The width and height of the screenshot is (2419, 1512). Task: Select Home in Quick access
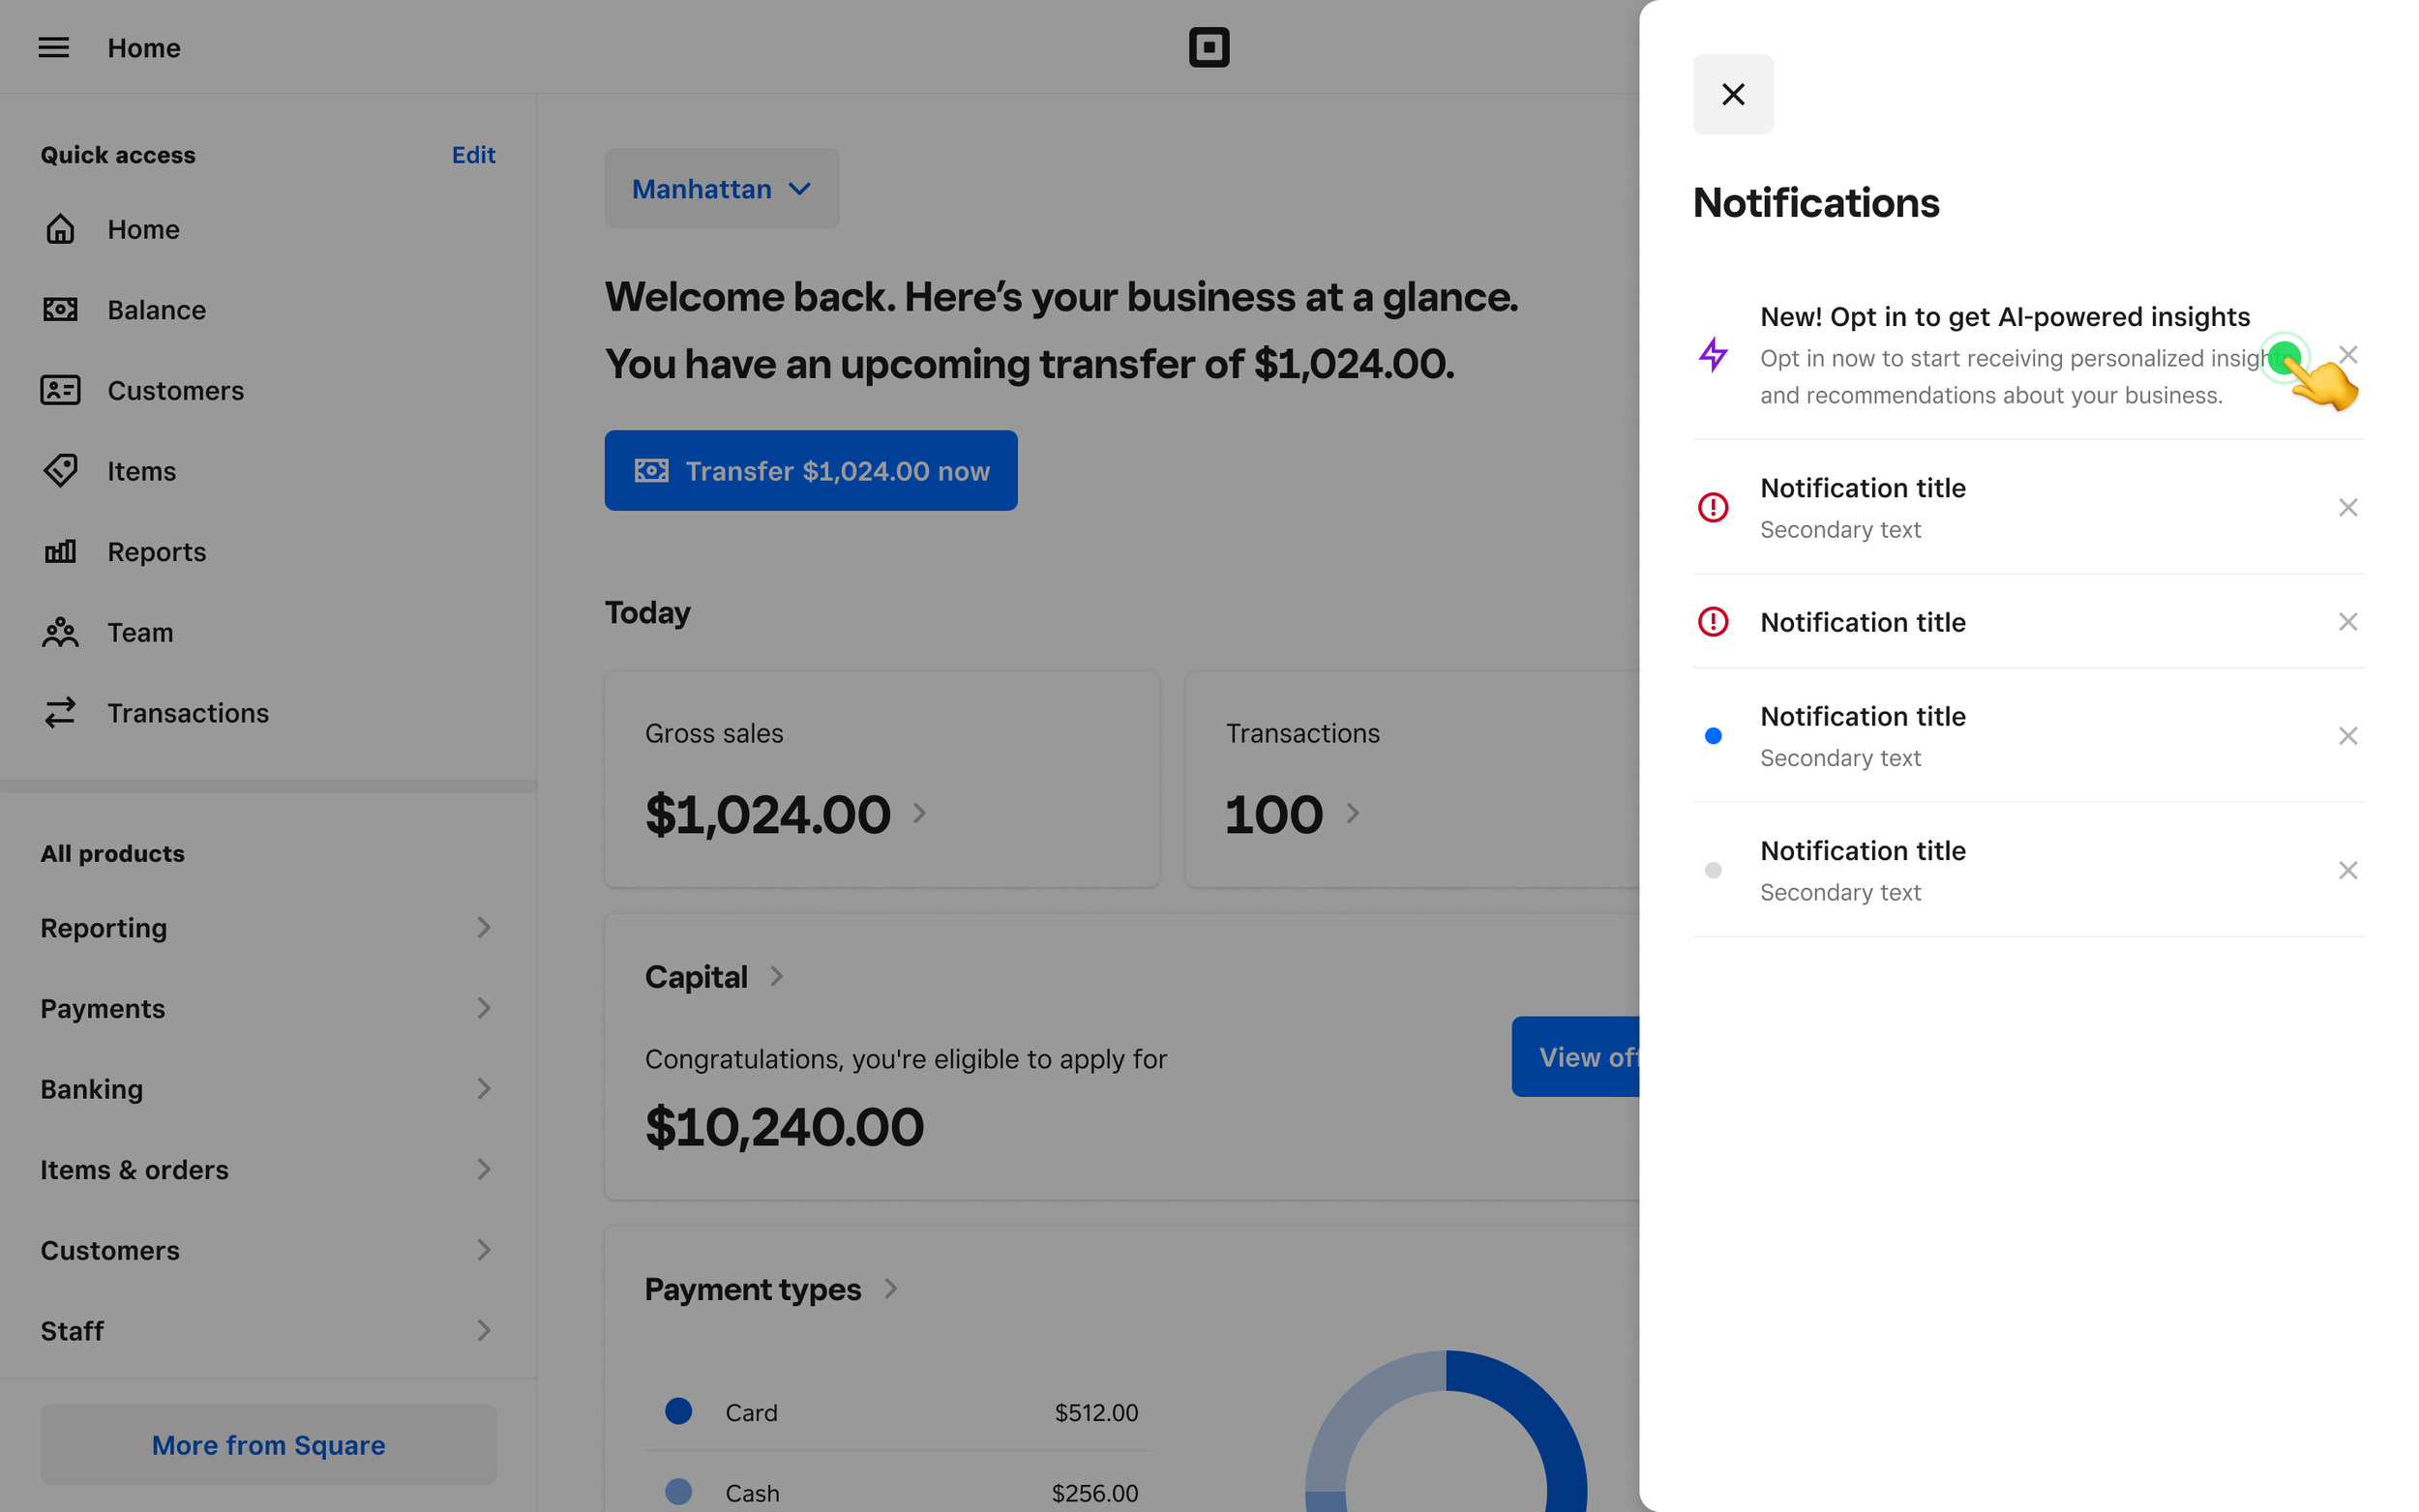pos(143,229)
